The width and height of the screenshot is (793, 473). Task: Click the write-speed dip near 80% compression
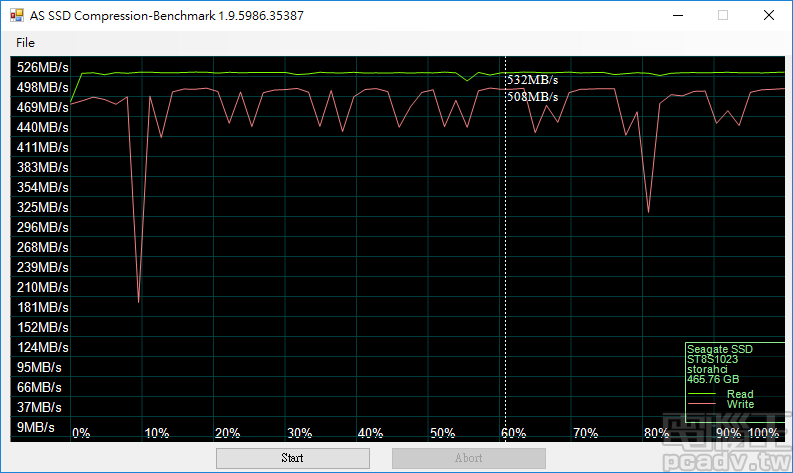(648, 211)
